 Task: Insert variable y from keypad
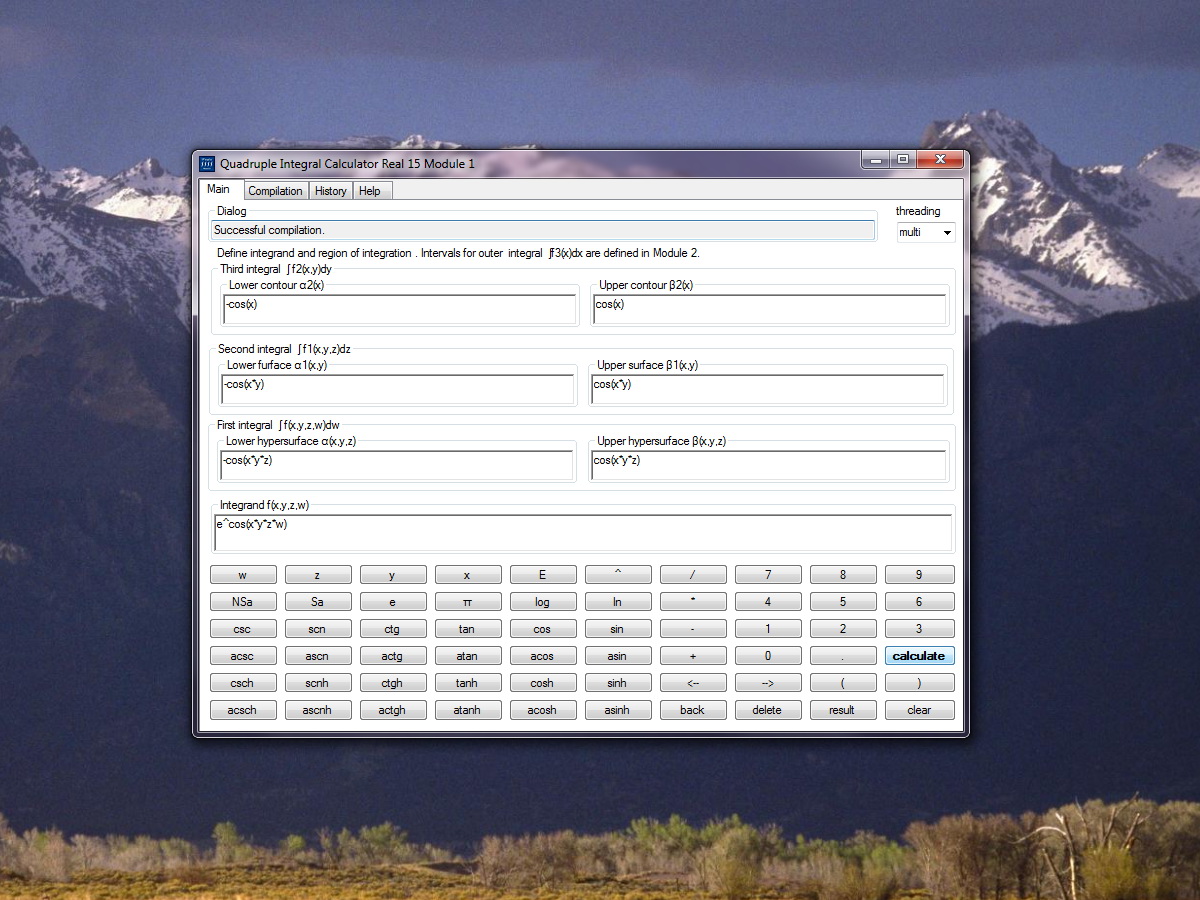point(393,575)
